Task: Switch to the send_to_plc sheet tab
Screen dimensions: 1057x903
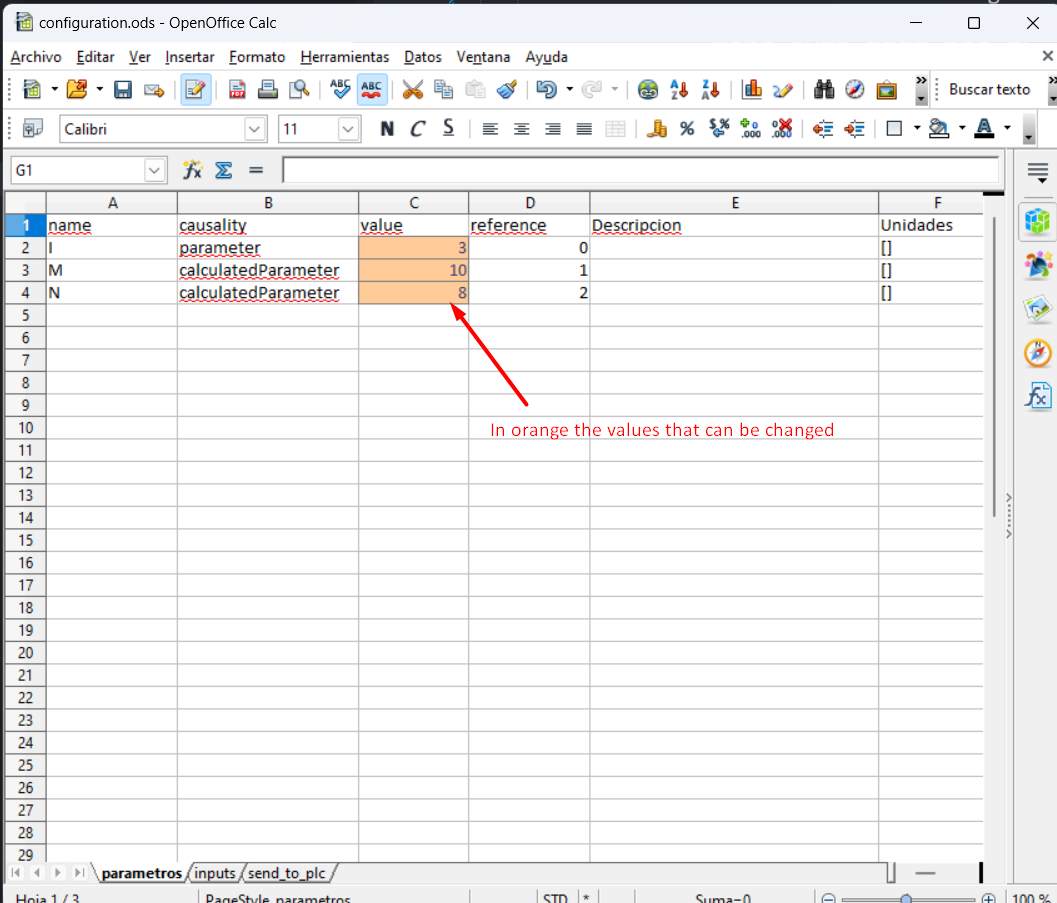Action: [288, 873]
